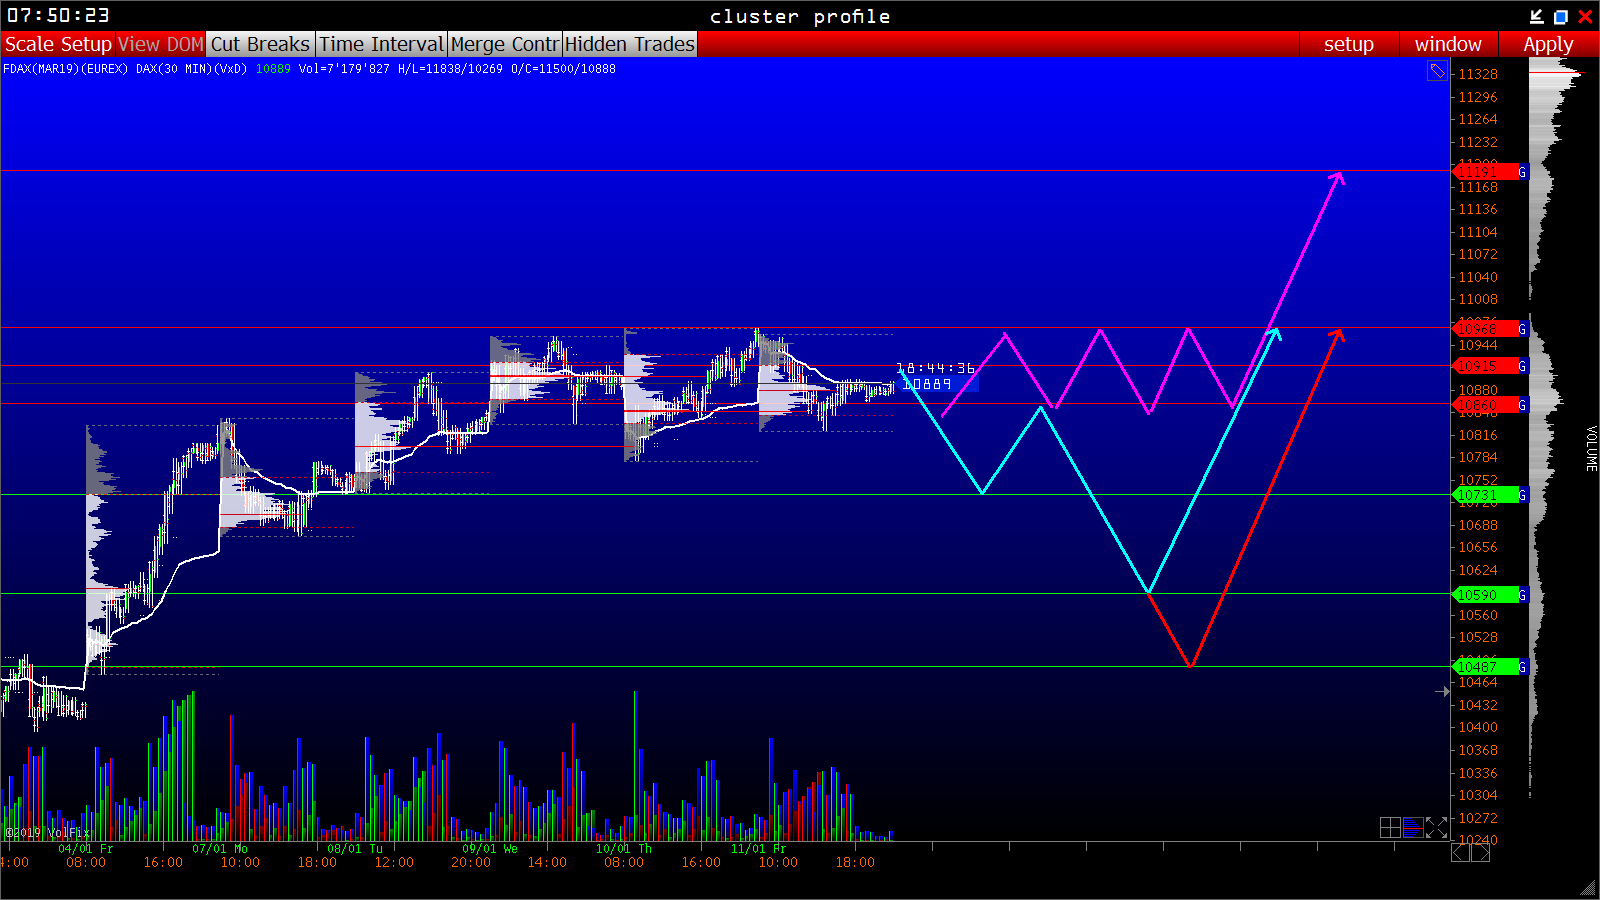Select the red 10915 price level label
Image resolution: width=1600 pixels, height=900 pixels.
1485,366
